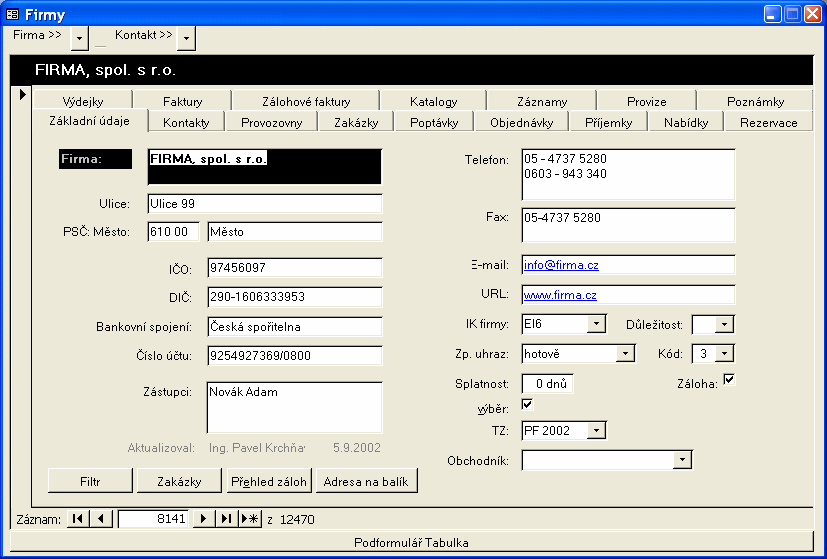
Task: Go to the first record
Action: pyautogui.click(x=77, y=519)
